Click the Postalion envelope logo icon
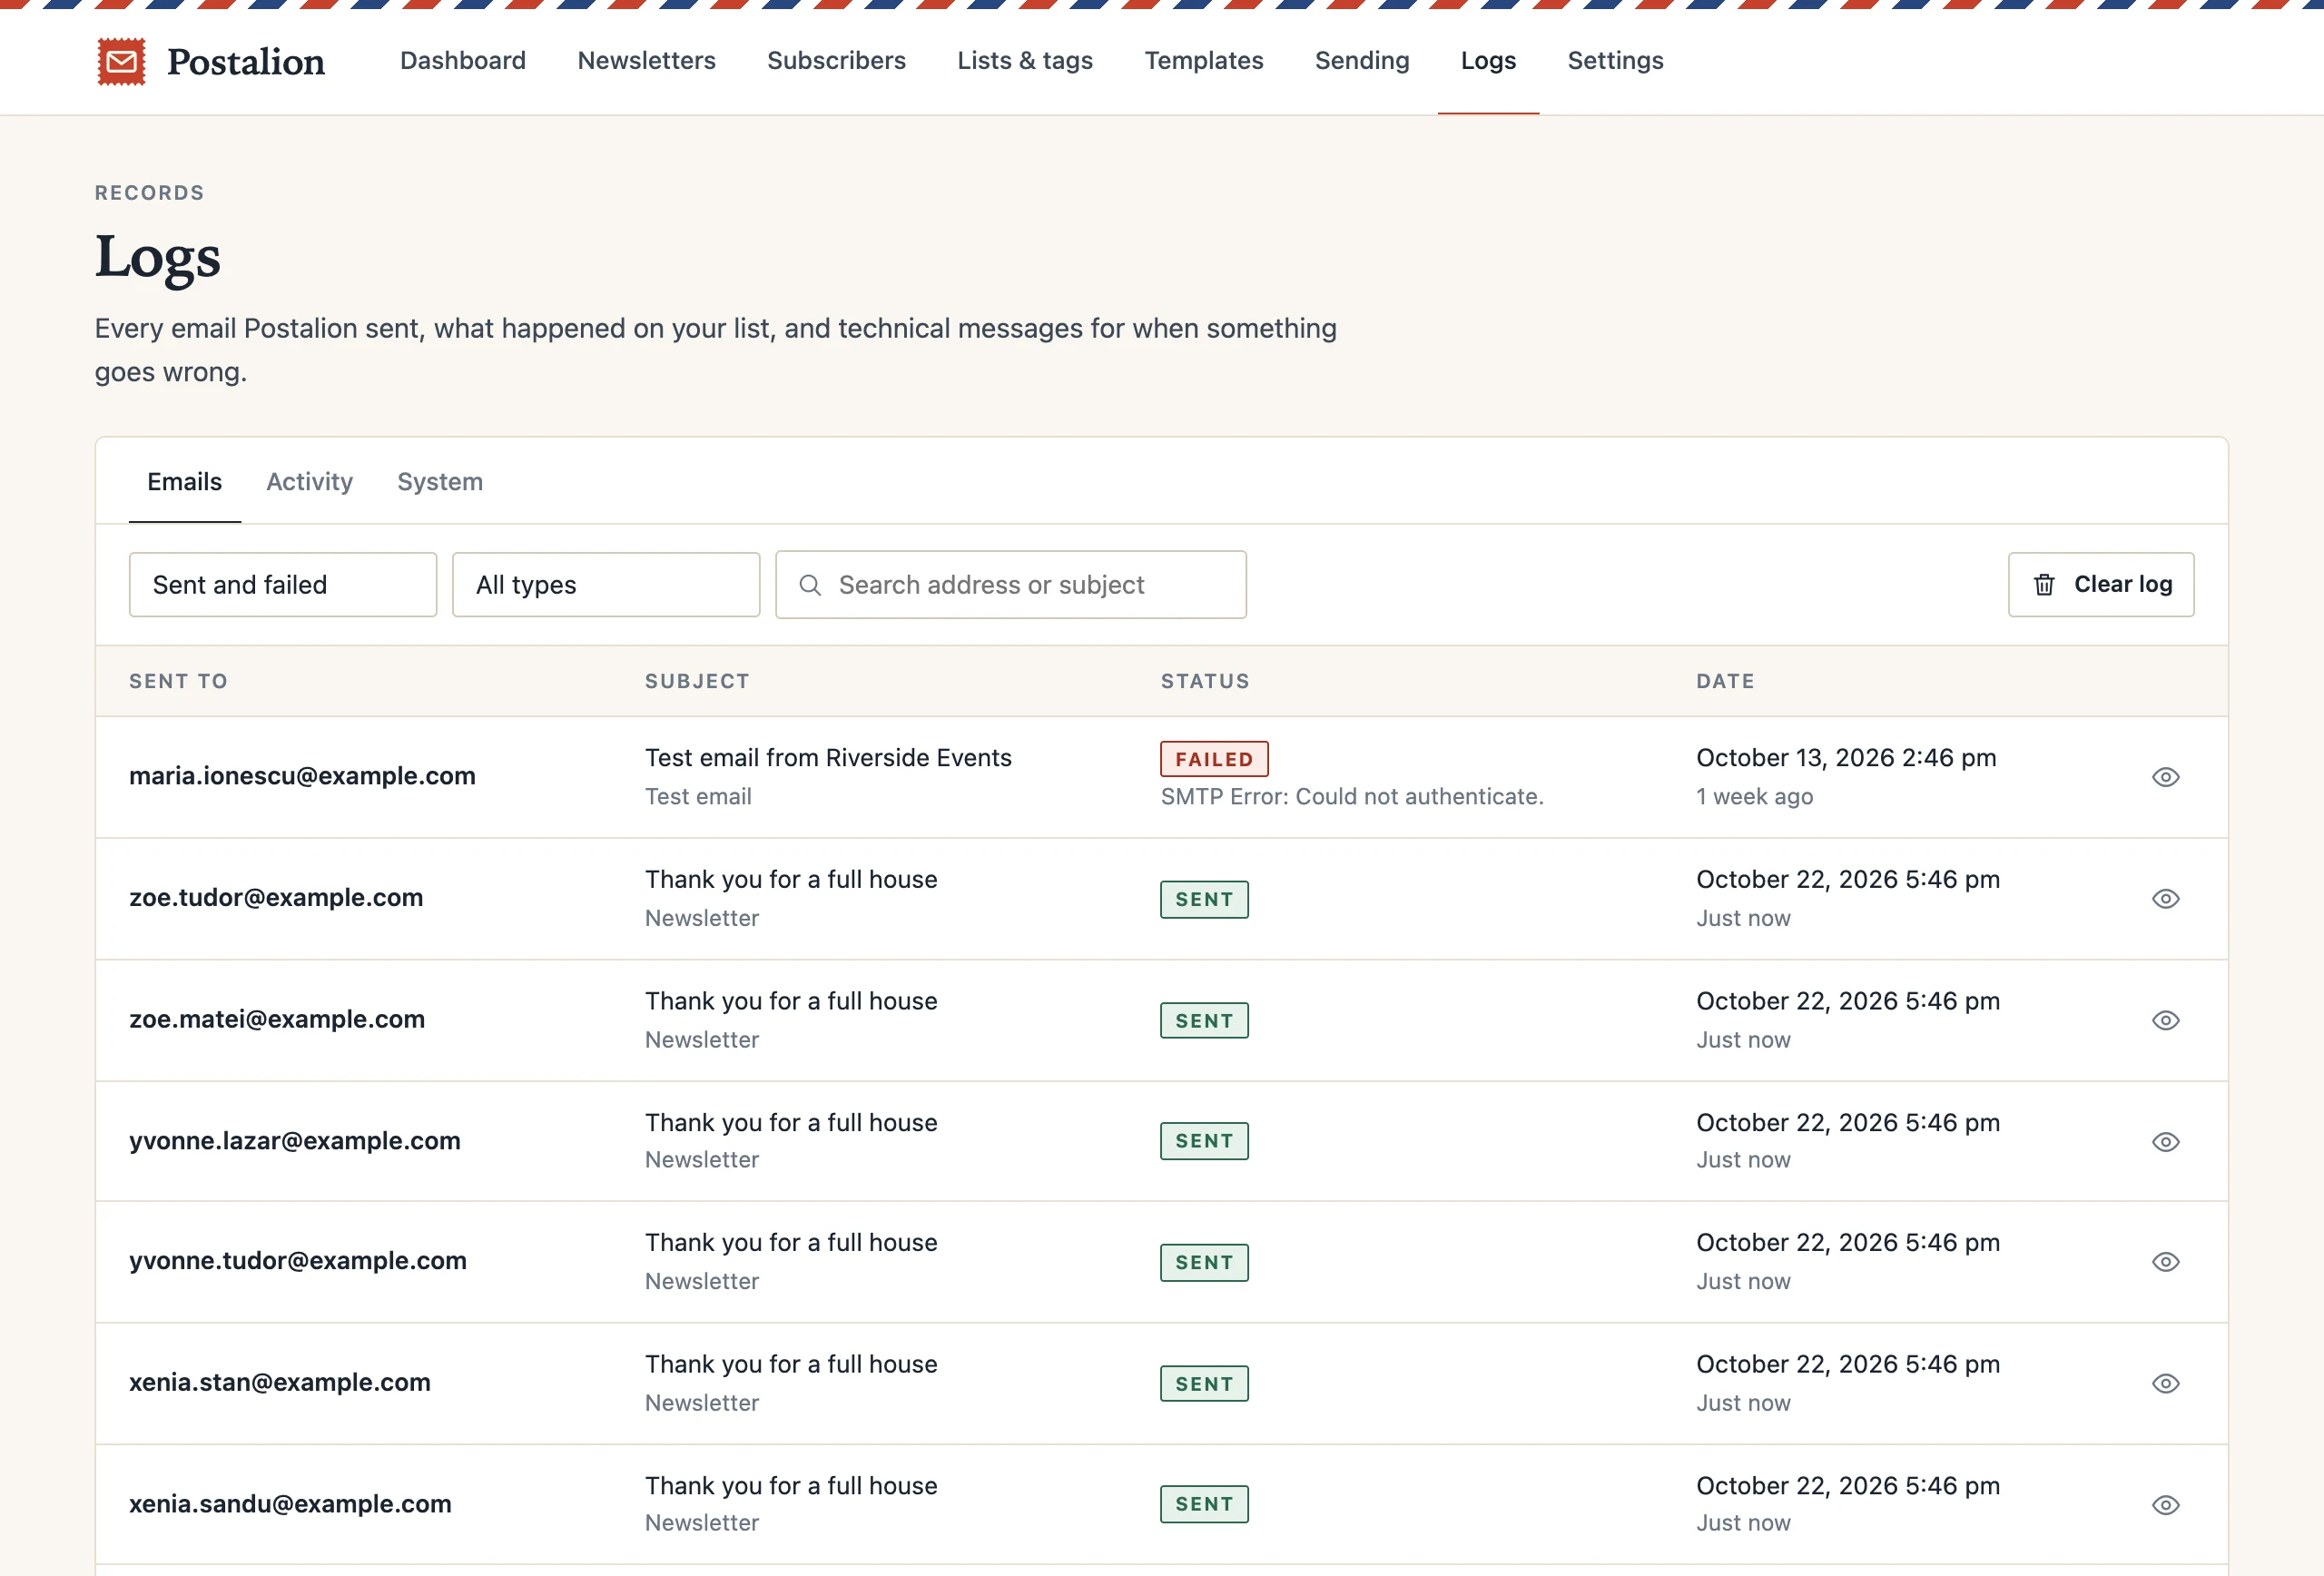This screenshot has width=2324, height=1576. tap(121, 62)
